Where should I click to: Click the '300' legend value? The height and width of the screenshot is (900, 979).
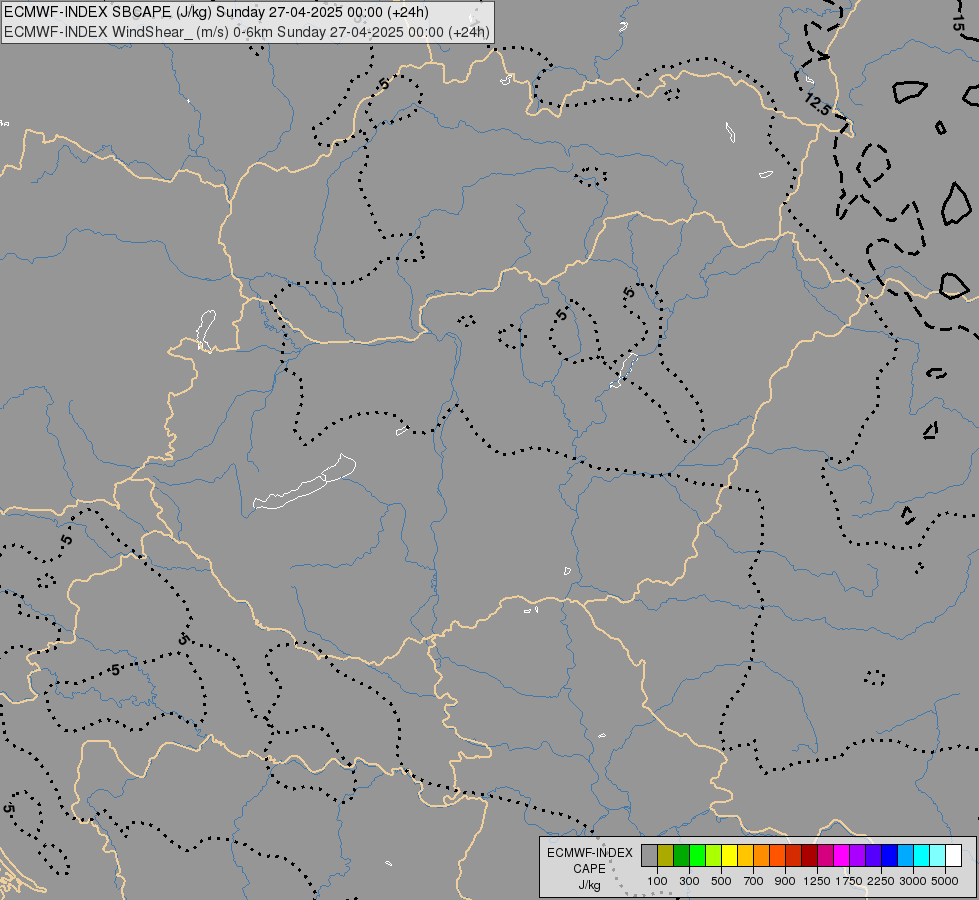689,881
